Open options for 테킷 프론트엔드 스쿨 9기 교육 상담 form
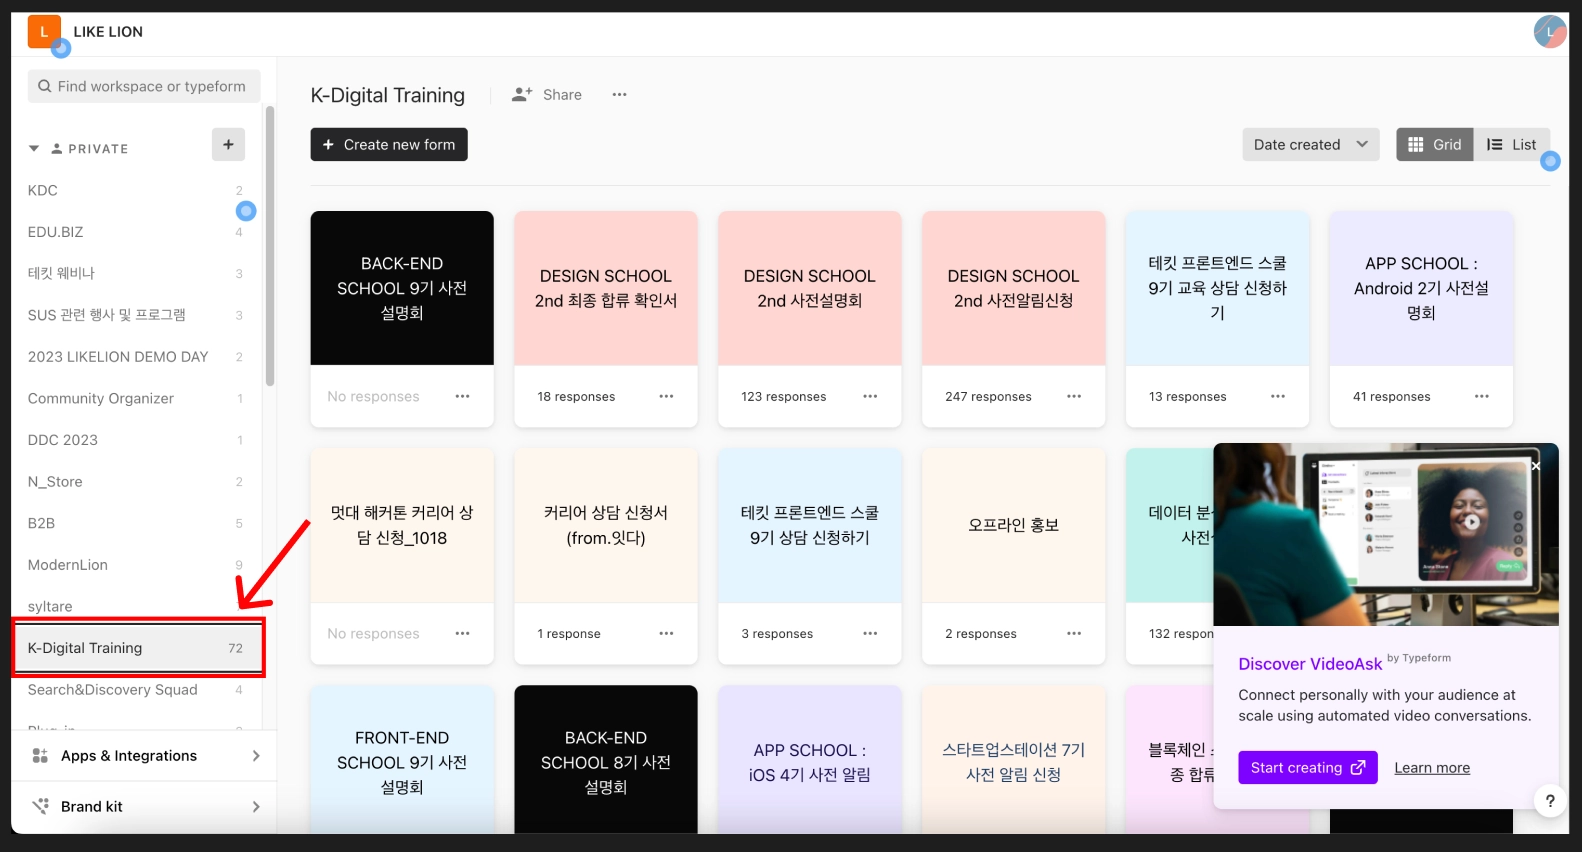Screen dimensions: 1582x852 (x=1278, y=397)
